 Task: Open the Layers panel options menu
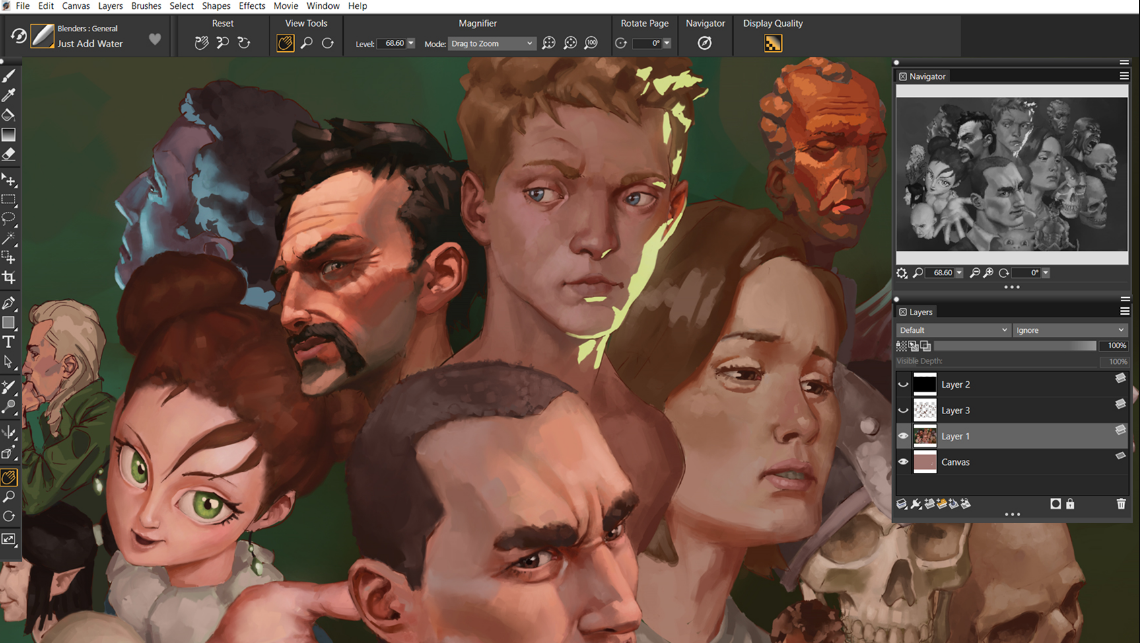pyautogui.click(x=1124, y=311)
